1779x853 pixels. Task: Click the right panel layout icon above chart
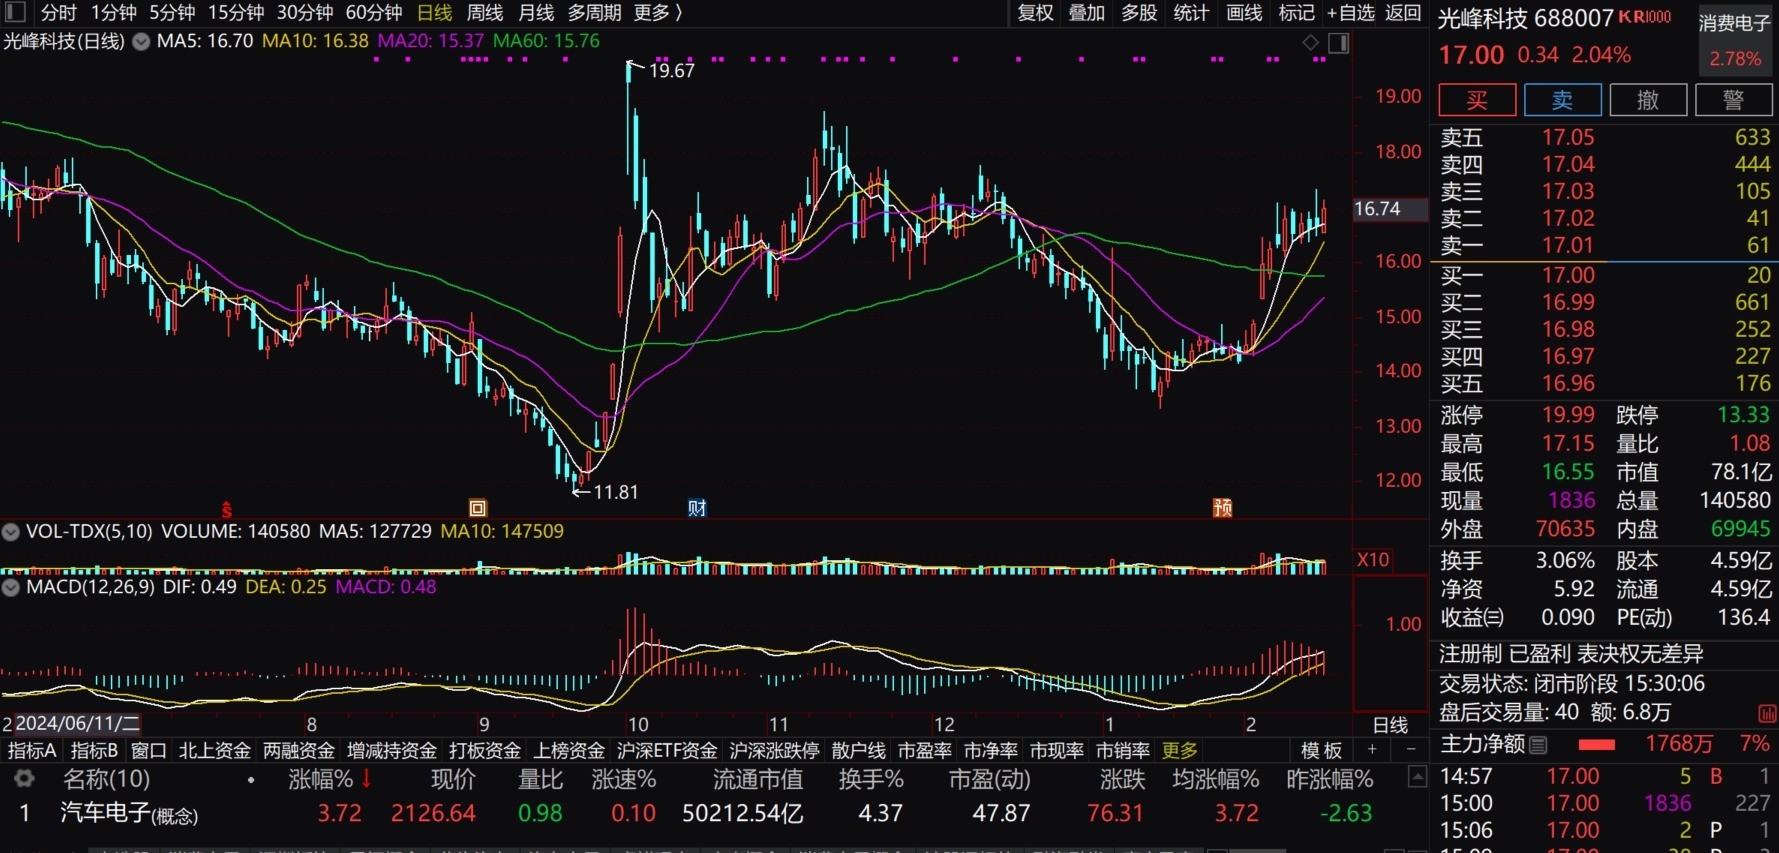[1338, 43]
